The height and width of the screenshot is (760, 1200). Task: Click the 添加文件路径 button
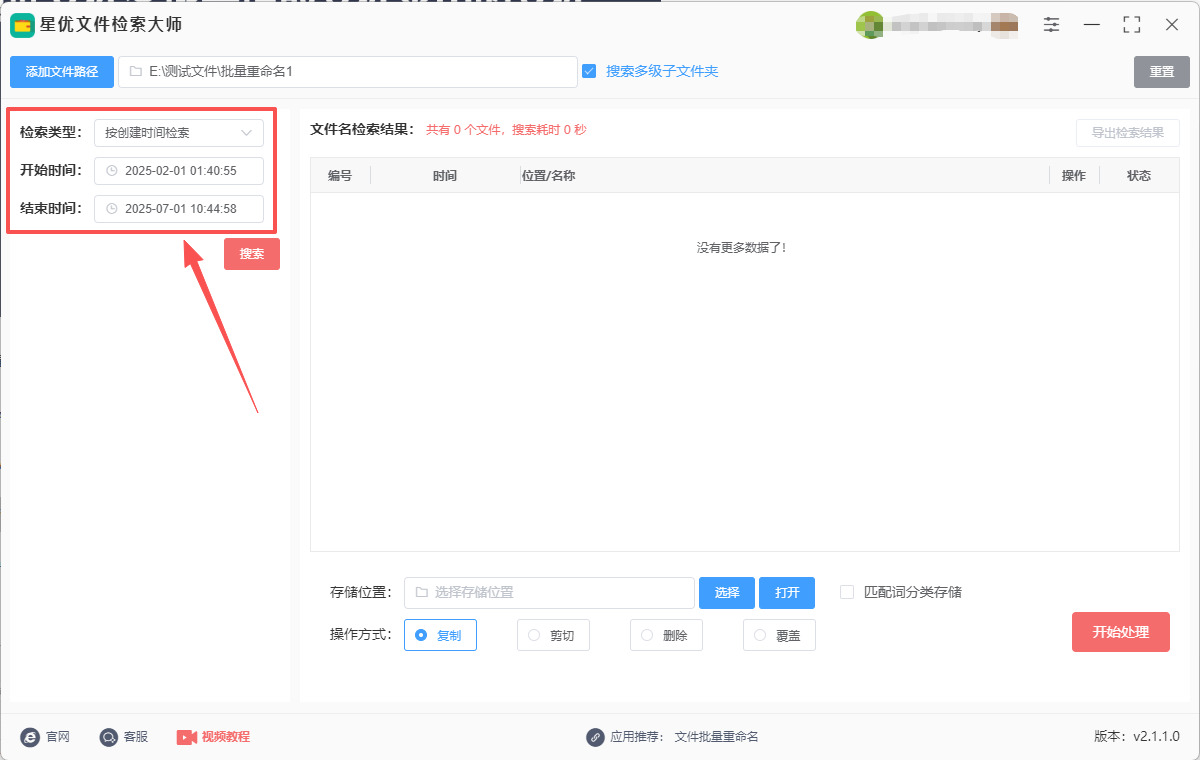62,72
